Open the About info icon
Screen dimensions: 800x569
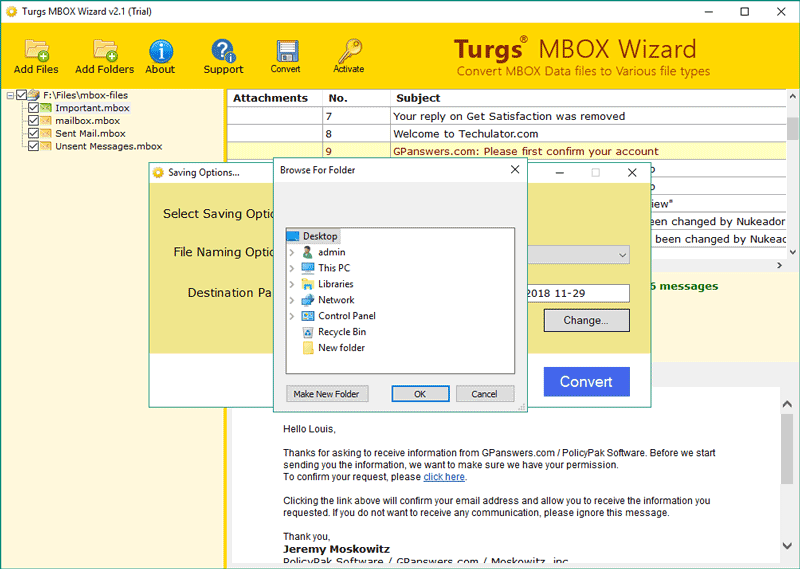pos(161,51)
